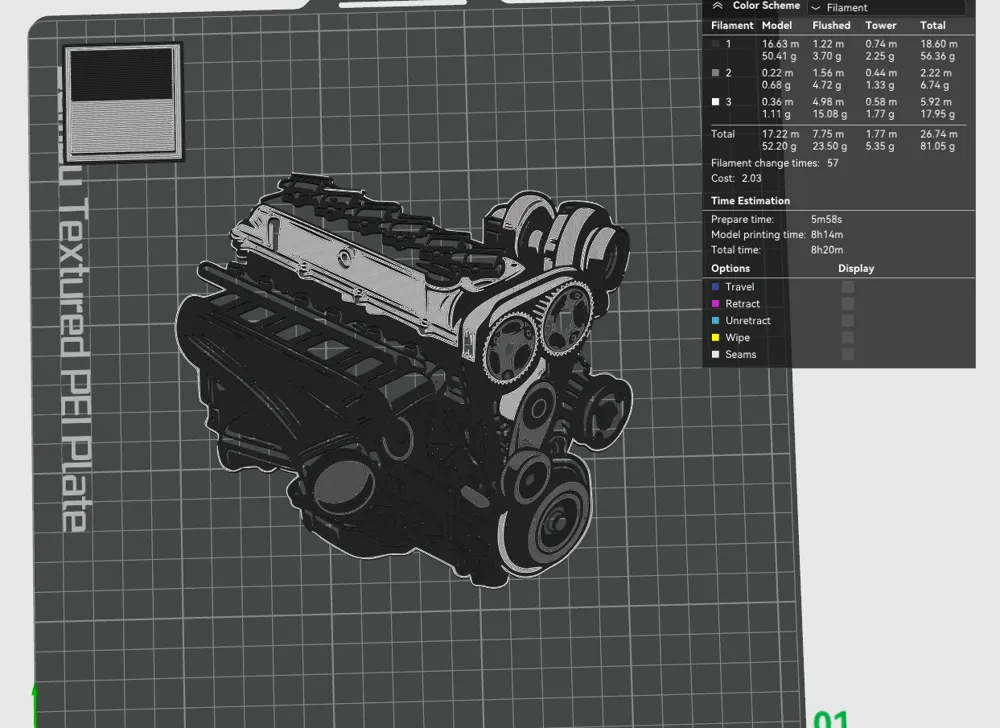Click the Filament column header

coord(732,25)
